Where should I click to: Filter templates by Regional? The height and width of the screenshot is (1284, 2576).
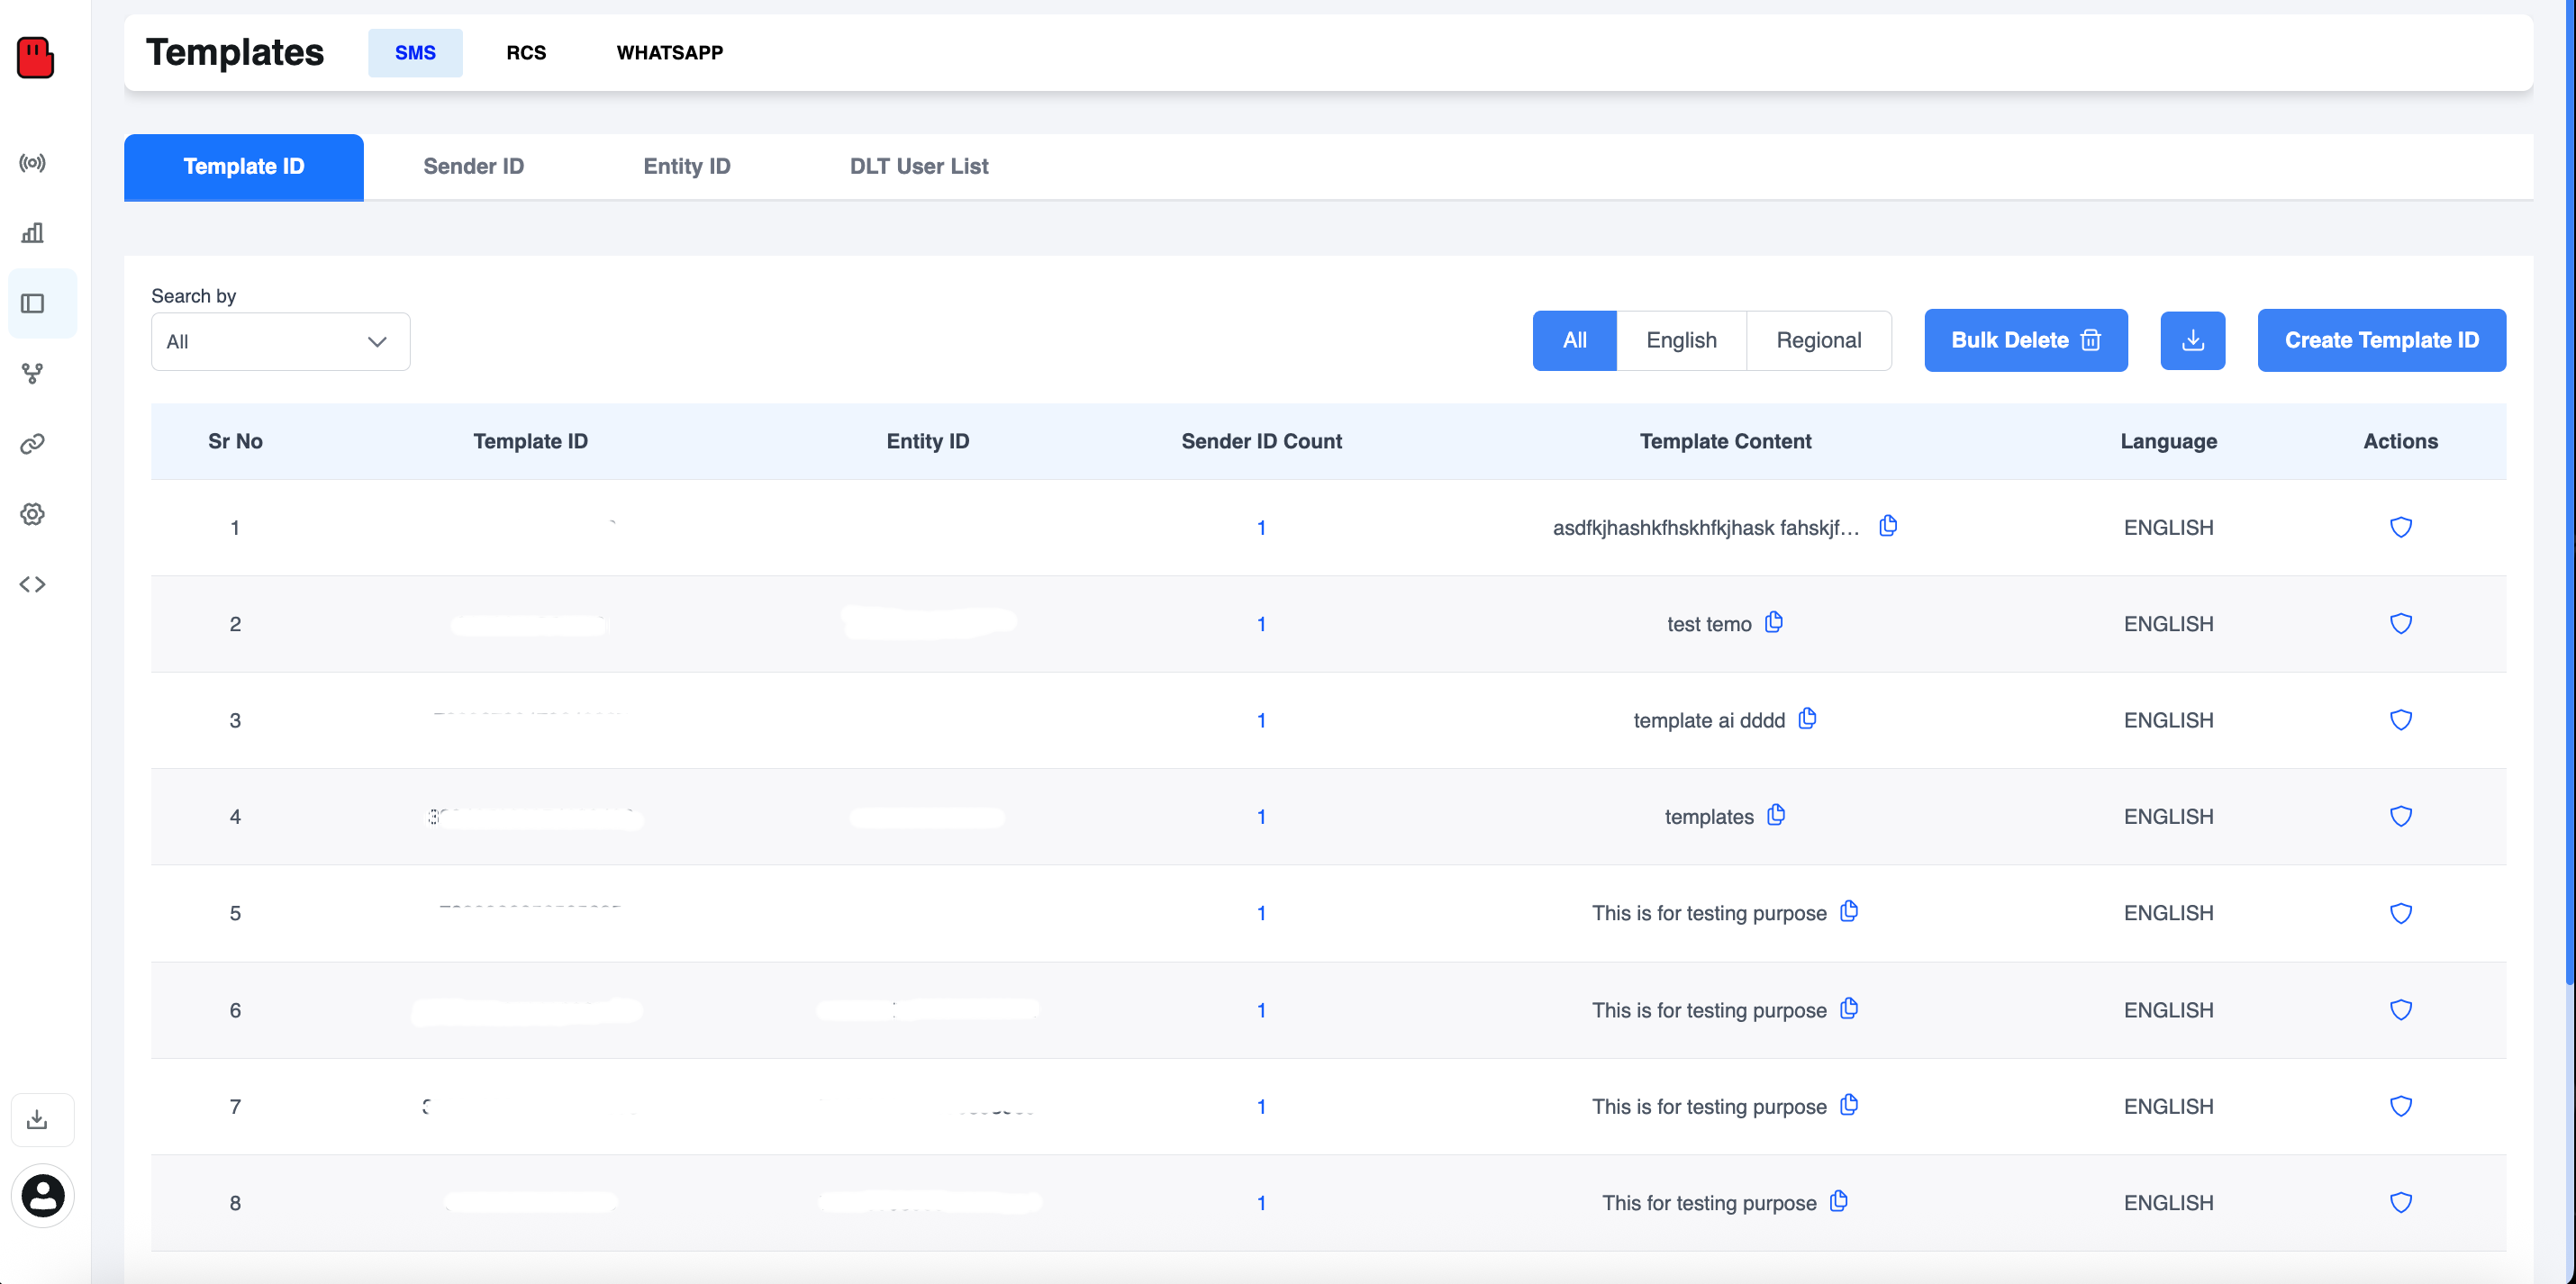click(x=1819, y=340)
